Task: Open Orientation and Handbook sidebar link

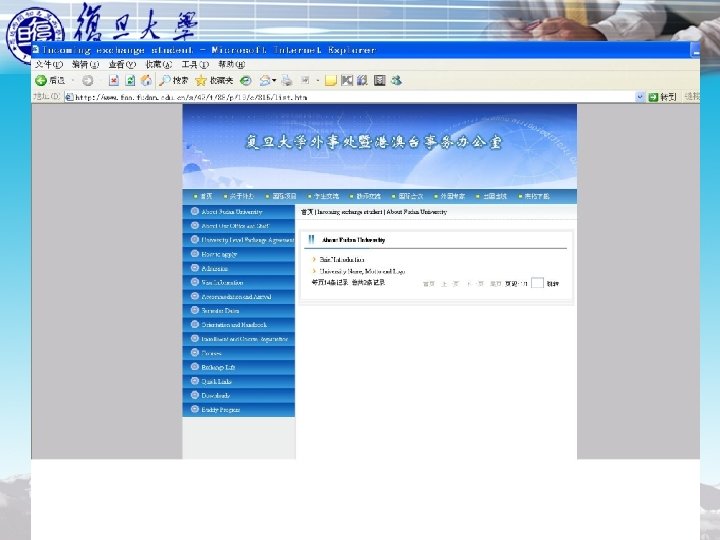Action: click(234, 325)
